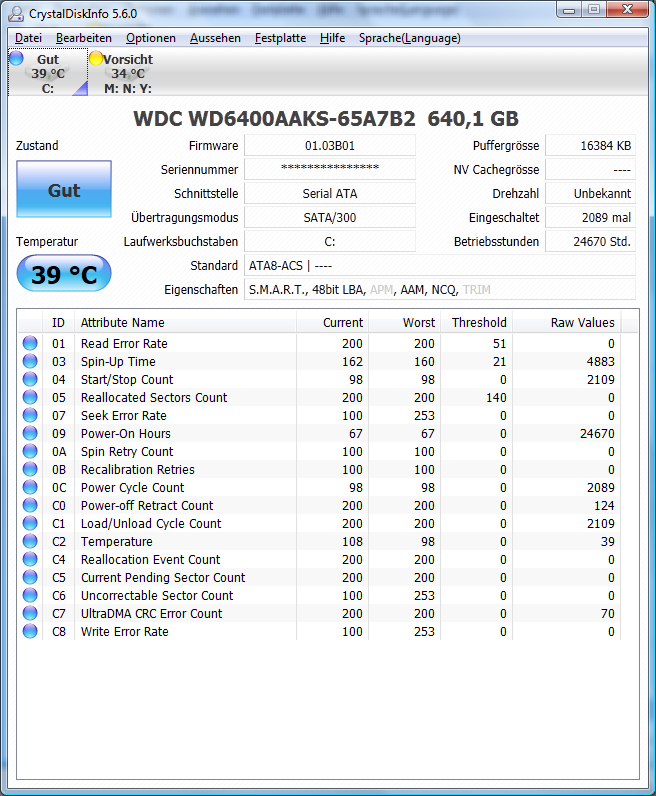
Task: Select the 'Reallocated Sectors Count' attribute name
Action: coord(154,397)
